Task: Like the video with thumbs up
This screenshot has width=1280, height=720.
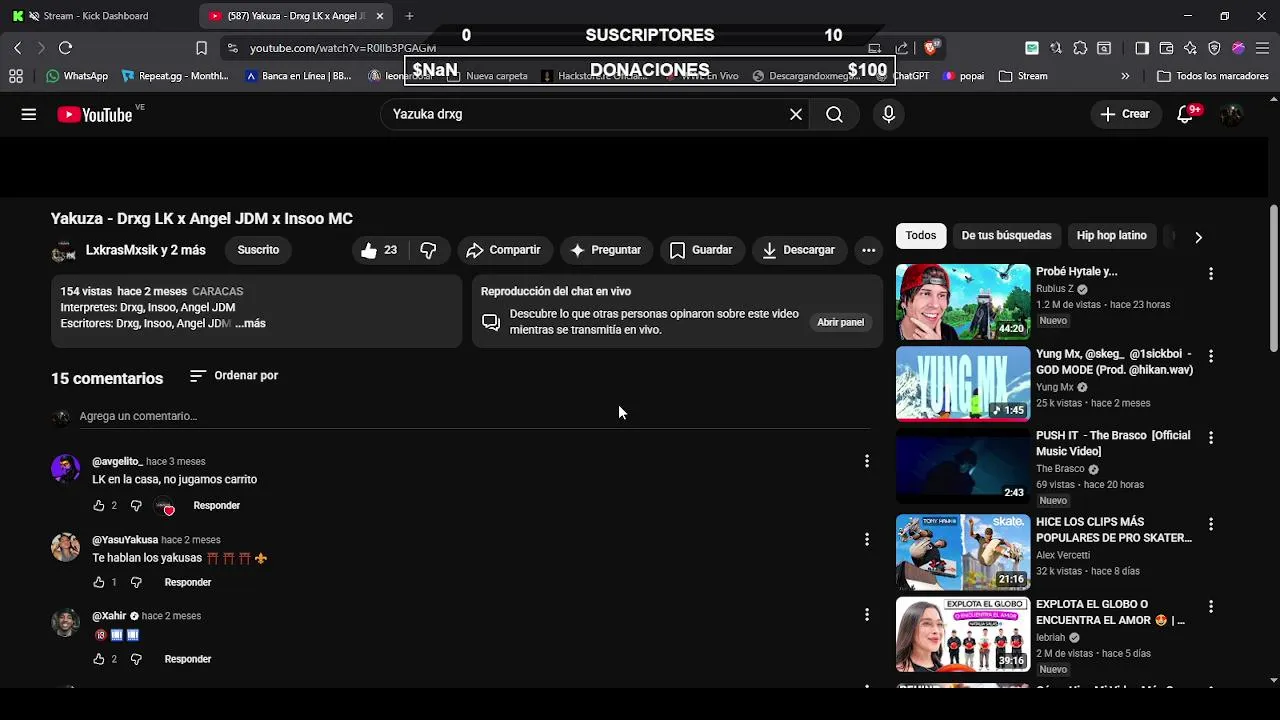Action: [380, 250]
